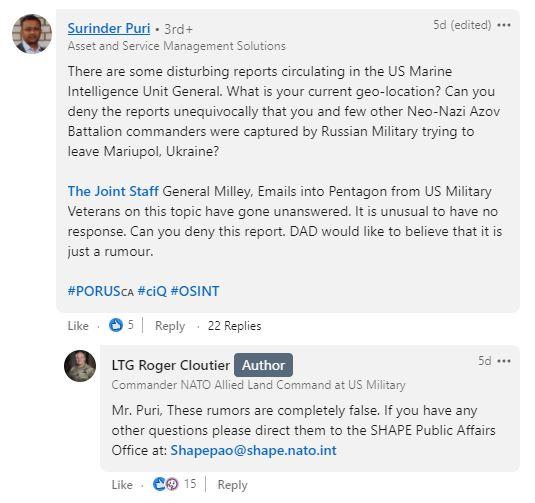Open the #ciQ hashtag
The image size is (535, 503).
(152, 291)
